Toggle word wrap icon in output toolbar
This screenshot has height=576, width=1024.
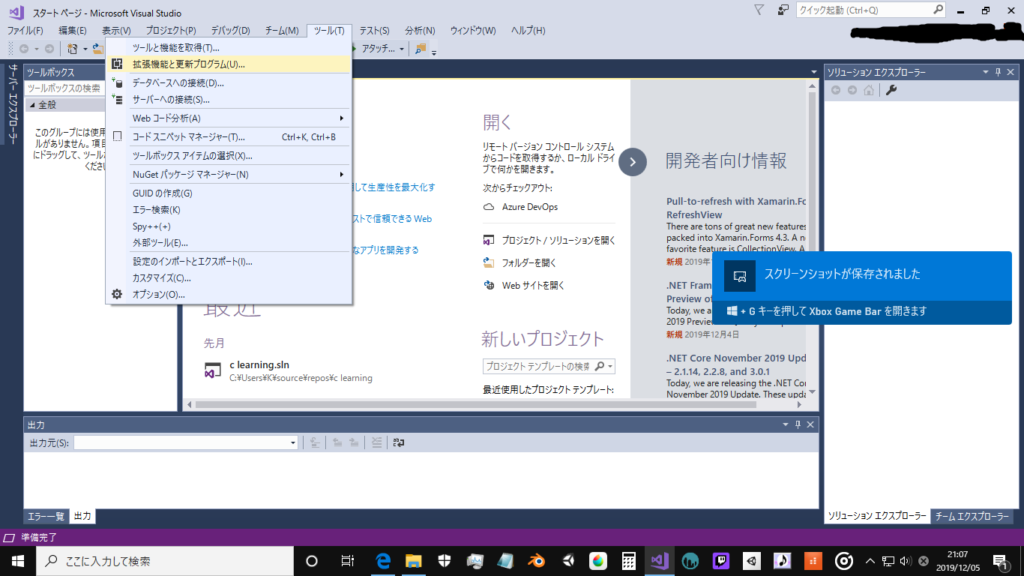coord(398,443)
